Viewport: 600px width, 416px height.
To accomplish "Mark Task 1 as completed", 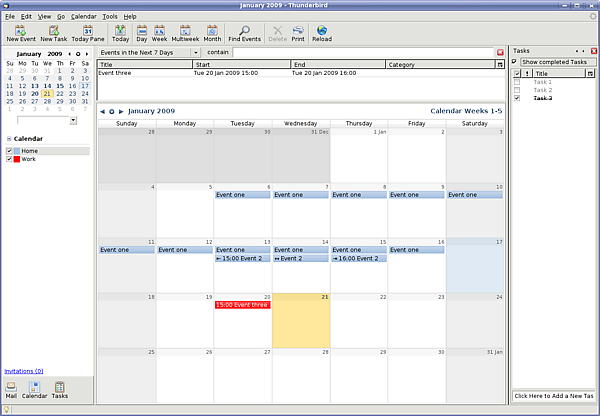I will click(516, 82).
